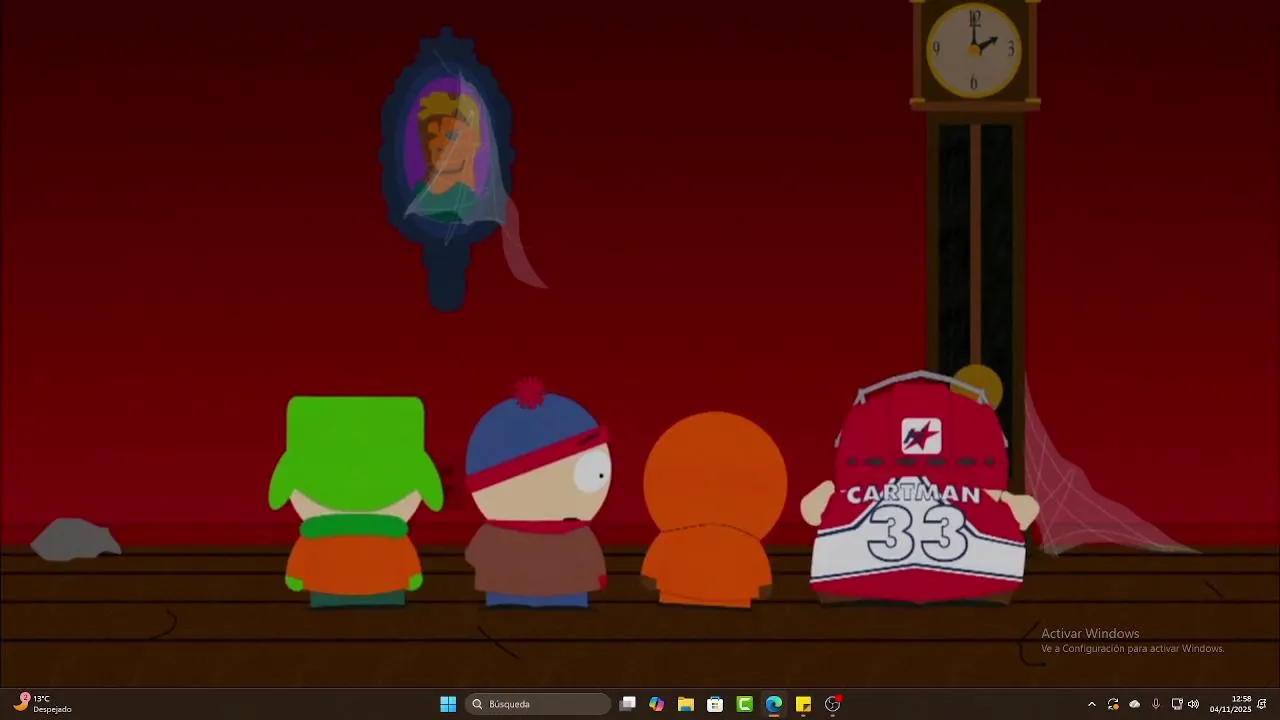Open the OBS Studio taskbar icon

pos(832,704)
